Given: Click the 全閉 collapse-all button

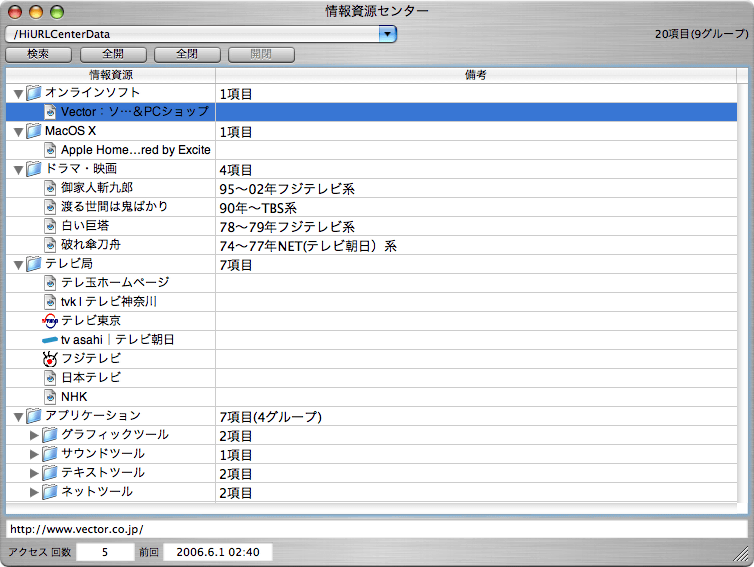Looking at the screenshot, I should click(x=187, y=54).
